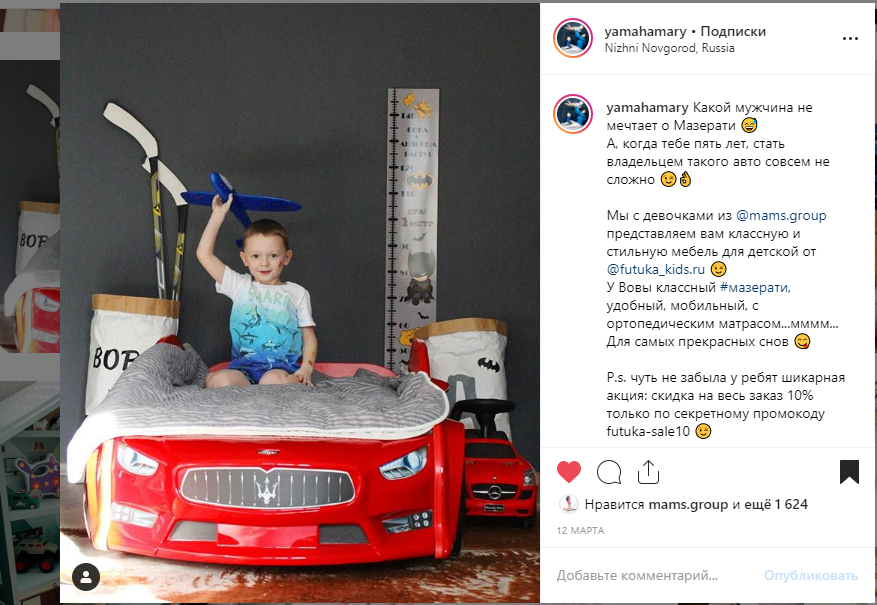This screenshot has height=605, width=877.
Task: Open yamahamary avatar in post header
Action: 573,38
